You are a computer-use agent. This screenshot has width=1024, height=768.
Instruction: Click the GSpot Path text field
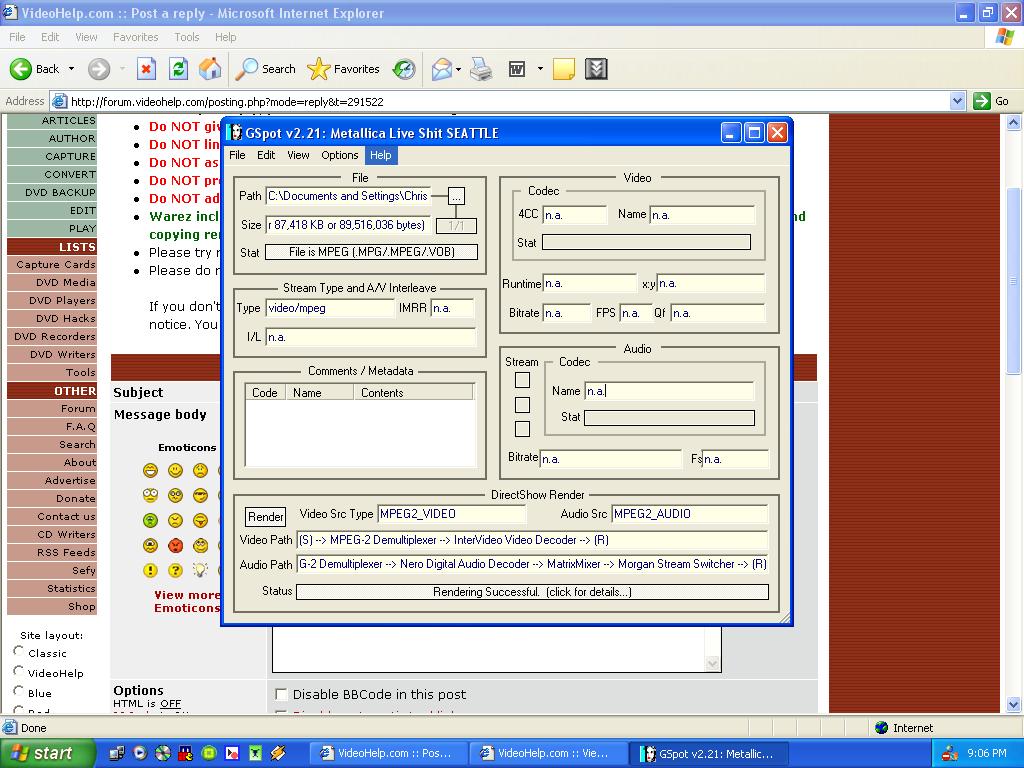[348, 196]
